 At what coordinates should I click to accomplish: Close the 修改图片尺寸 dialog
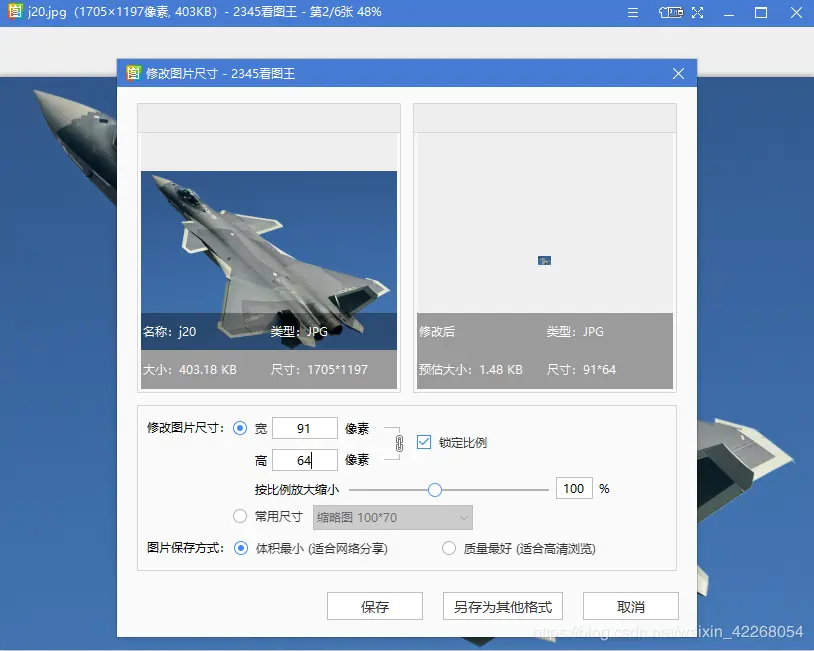pos(678,74)
